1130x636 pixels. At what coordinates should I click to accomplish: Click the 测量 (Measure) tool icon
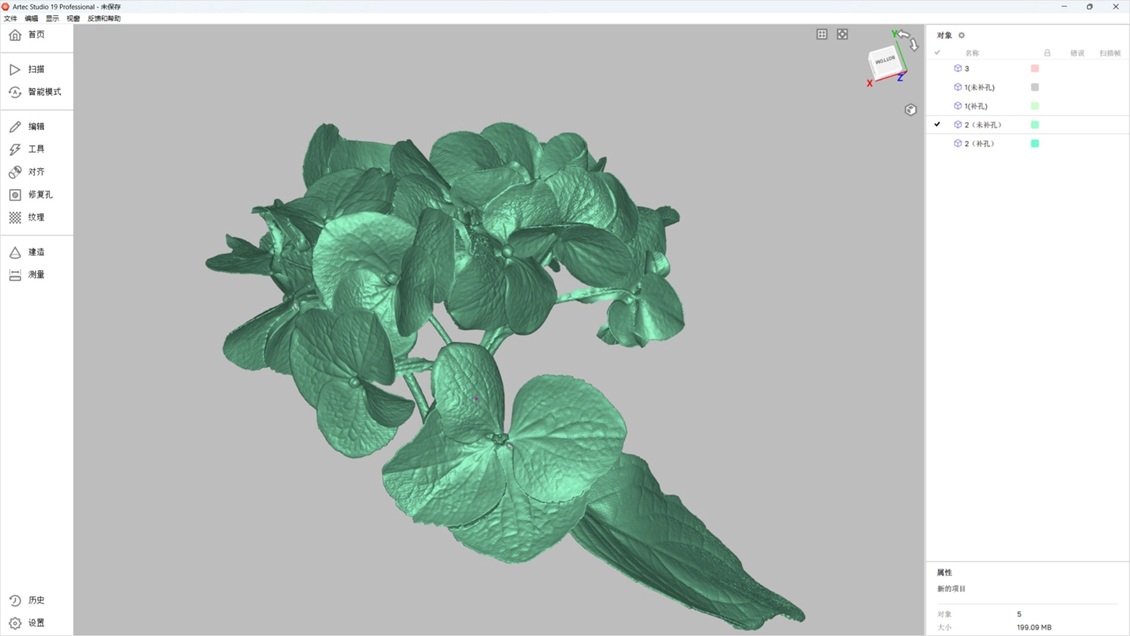pyautogui.click(x=15, y=275)
